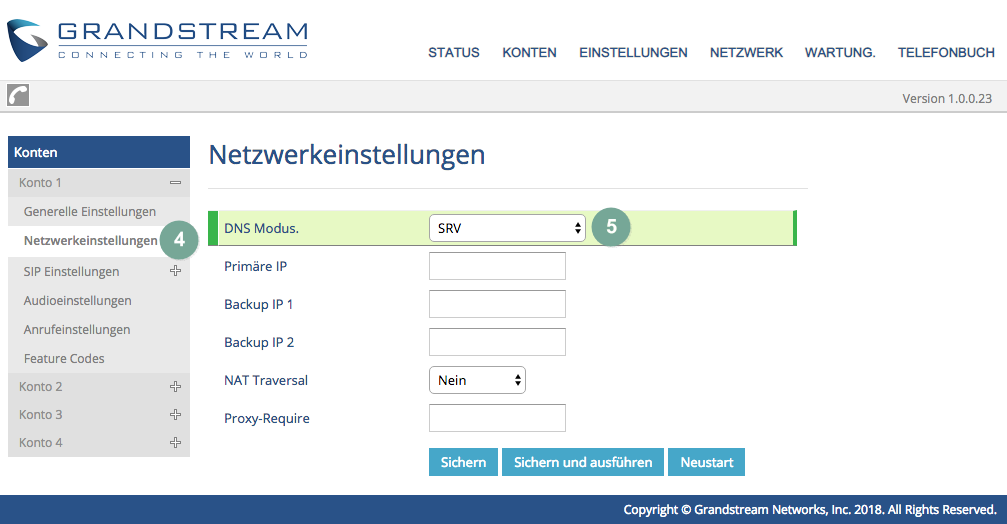Click the Grandstream logo
This screenshot has height=524, width=1007.
pyautogui.click(x=157, y=40)
